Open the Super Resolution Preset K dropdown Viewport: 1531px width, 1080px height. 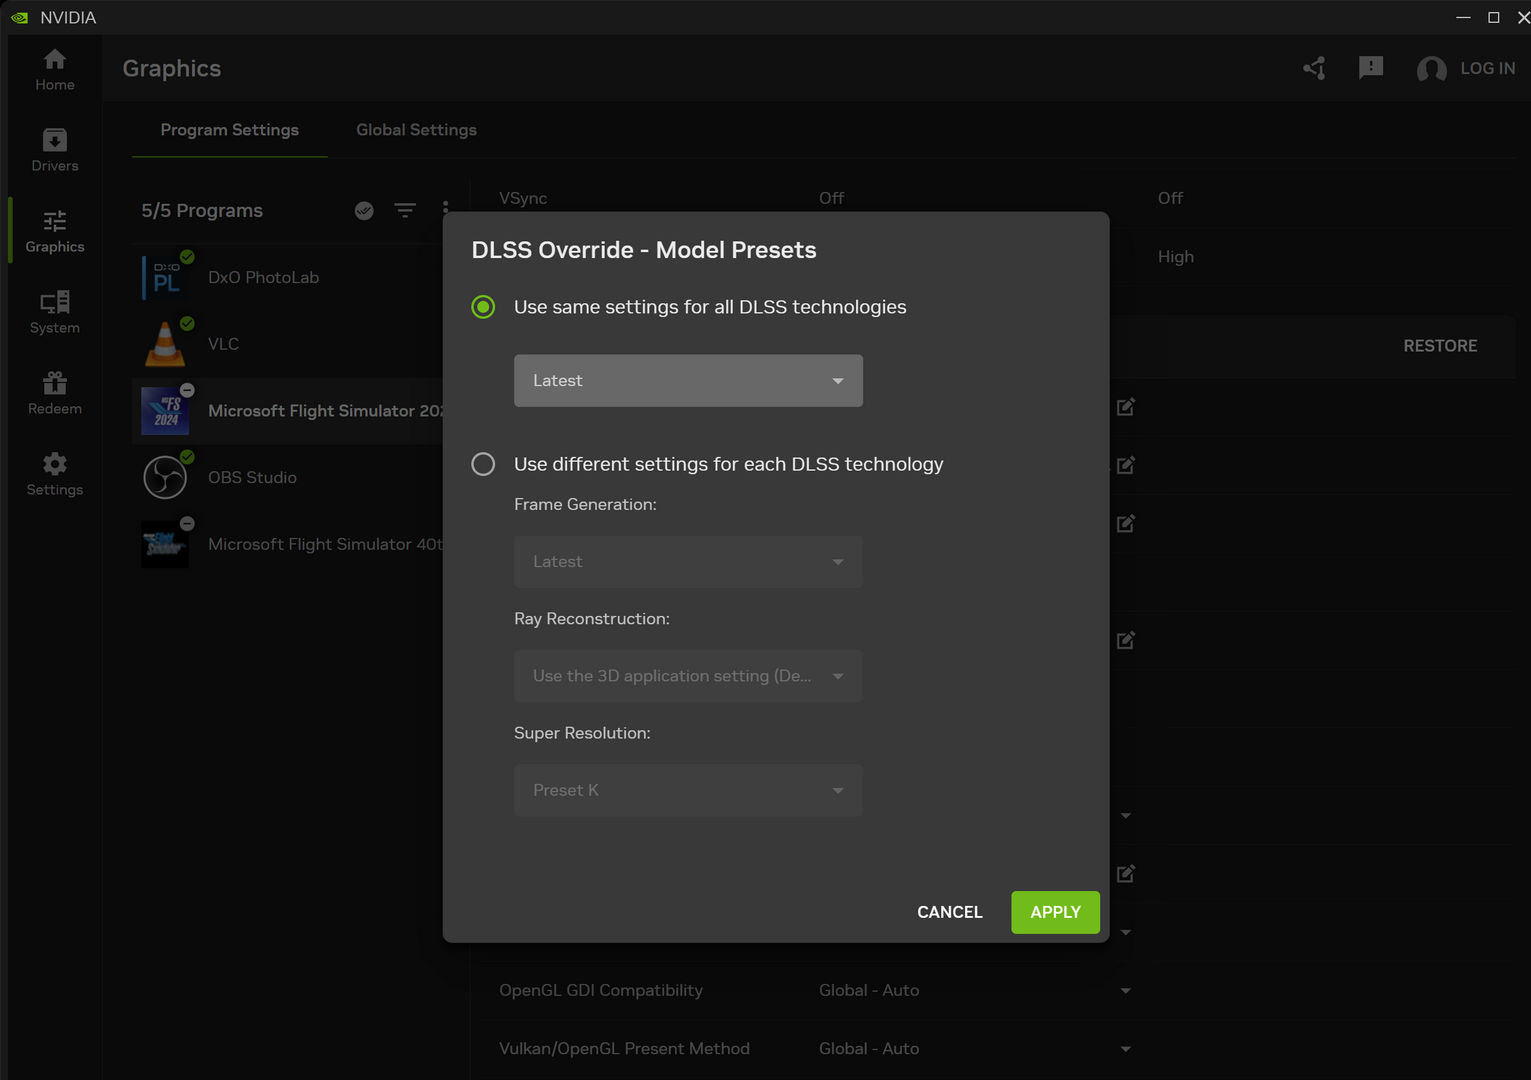pos(688,790)
